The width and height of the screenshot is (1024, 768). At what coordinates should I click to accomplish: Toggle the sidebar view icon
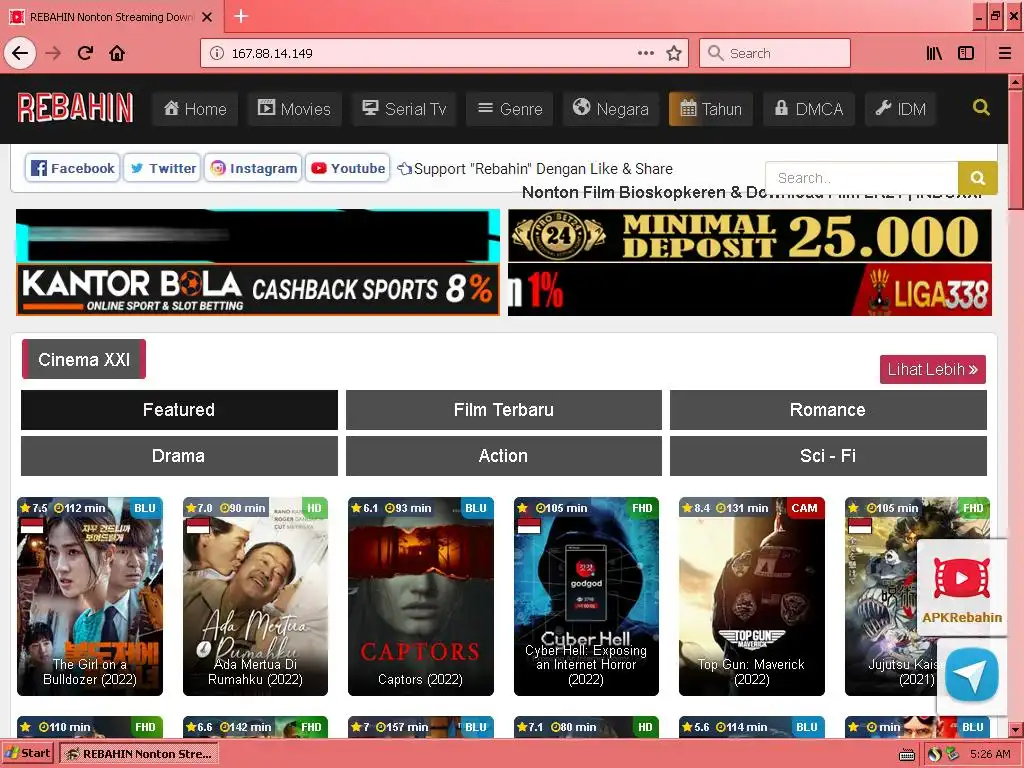[x=966, y=53]
